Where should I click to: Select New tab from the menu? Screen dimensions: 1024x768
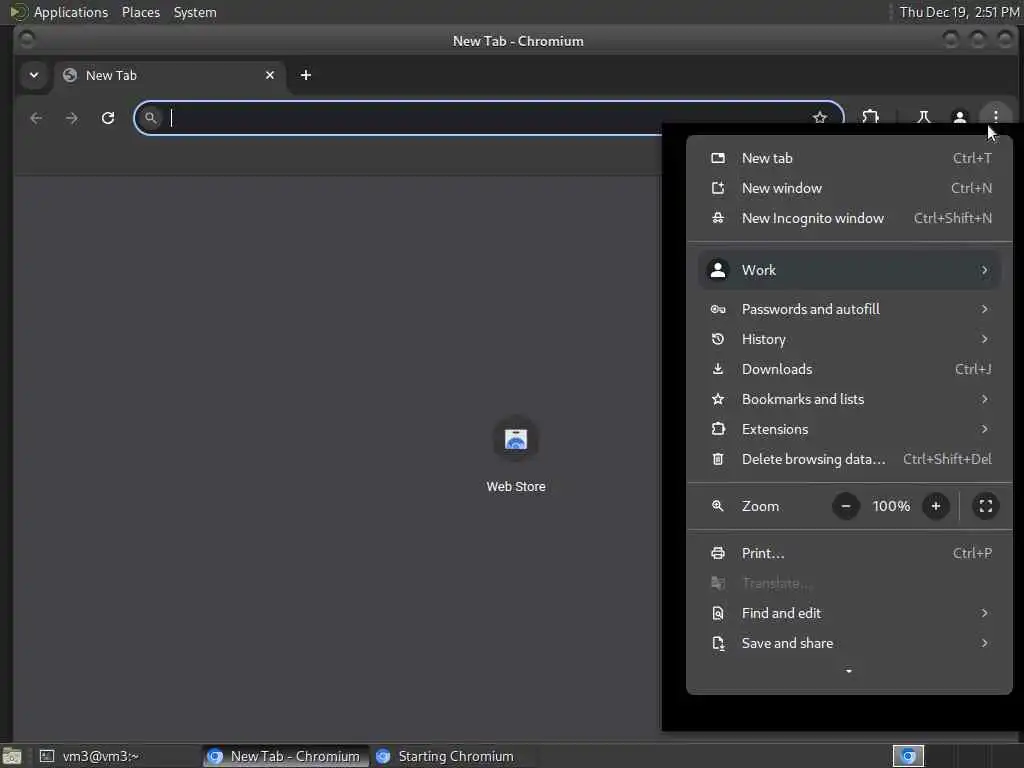point(850,158)
